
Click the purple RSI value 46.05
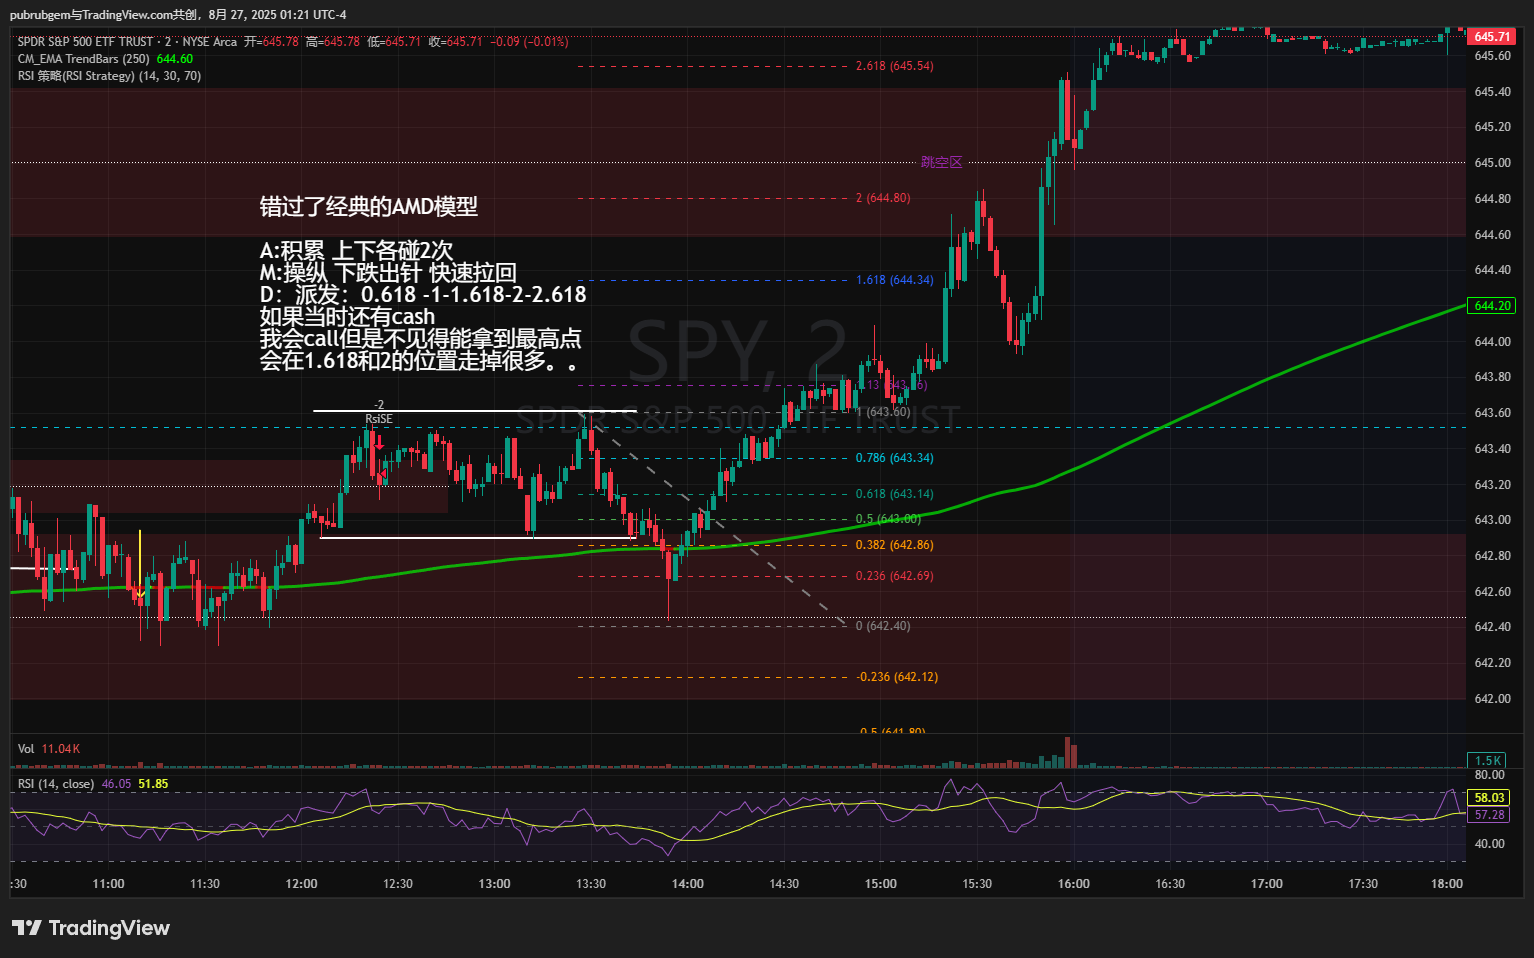116,784
